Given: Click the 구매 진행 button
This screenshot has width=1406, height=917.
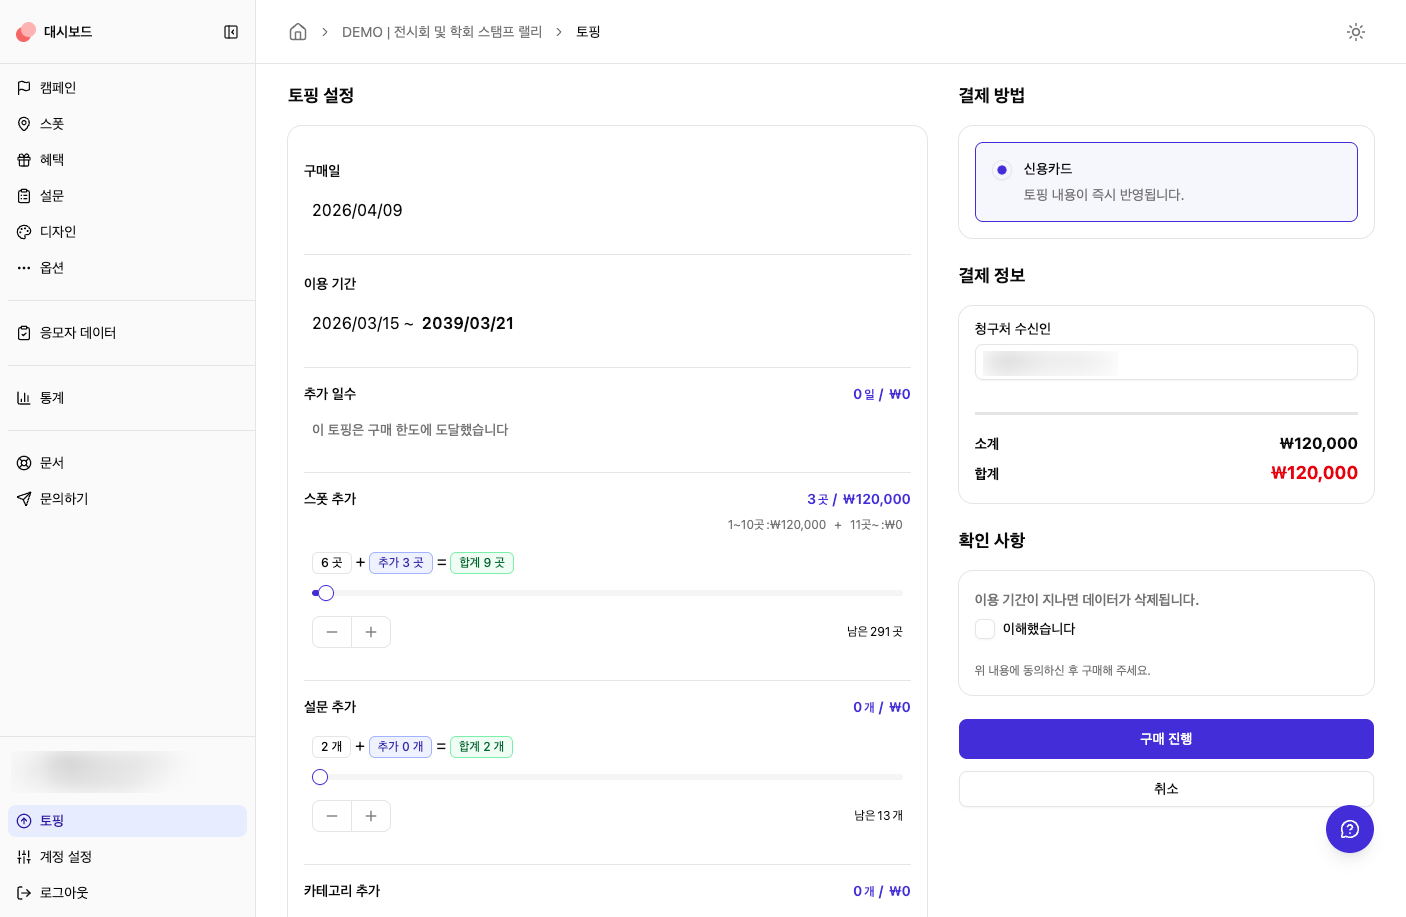Looking at the screenshot, I should pyautogui.click(x=1166, y=739).
